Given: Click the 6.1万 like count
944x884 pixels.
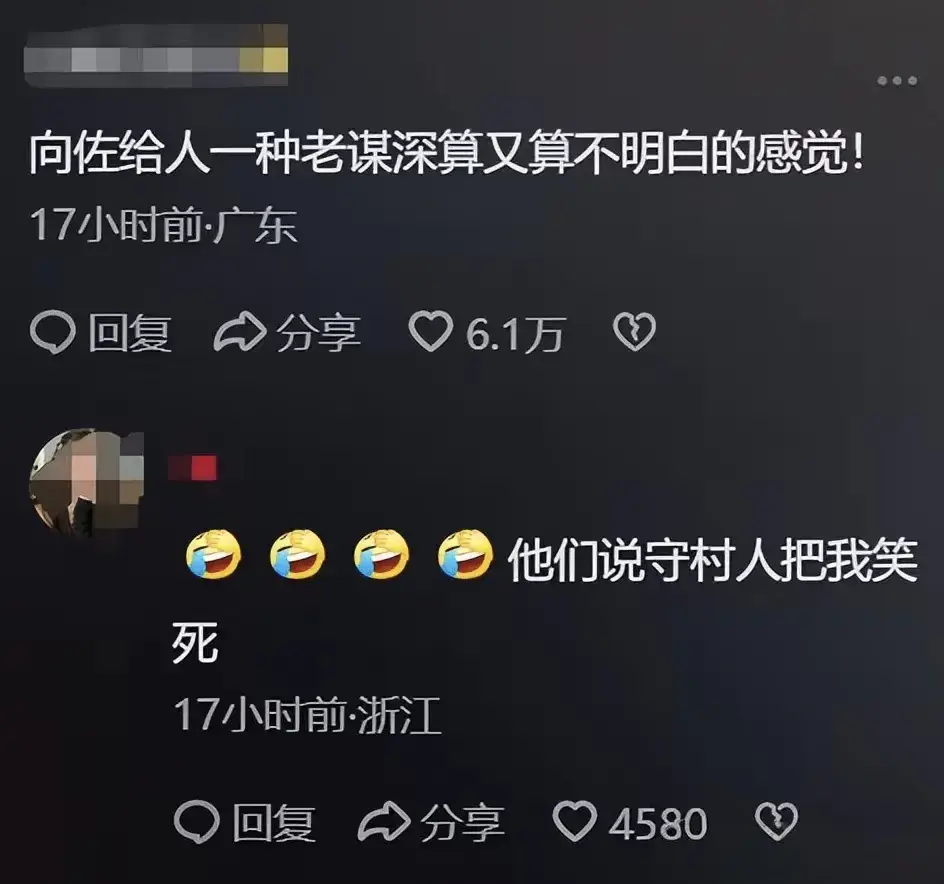Looking at the screenshot, I should tap(514, 334).
